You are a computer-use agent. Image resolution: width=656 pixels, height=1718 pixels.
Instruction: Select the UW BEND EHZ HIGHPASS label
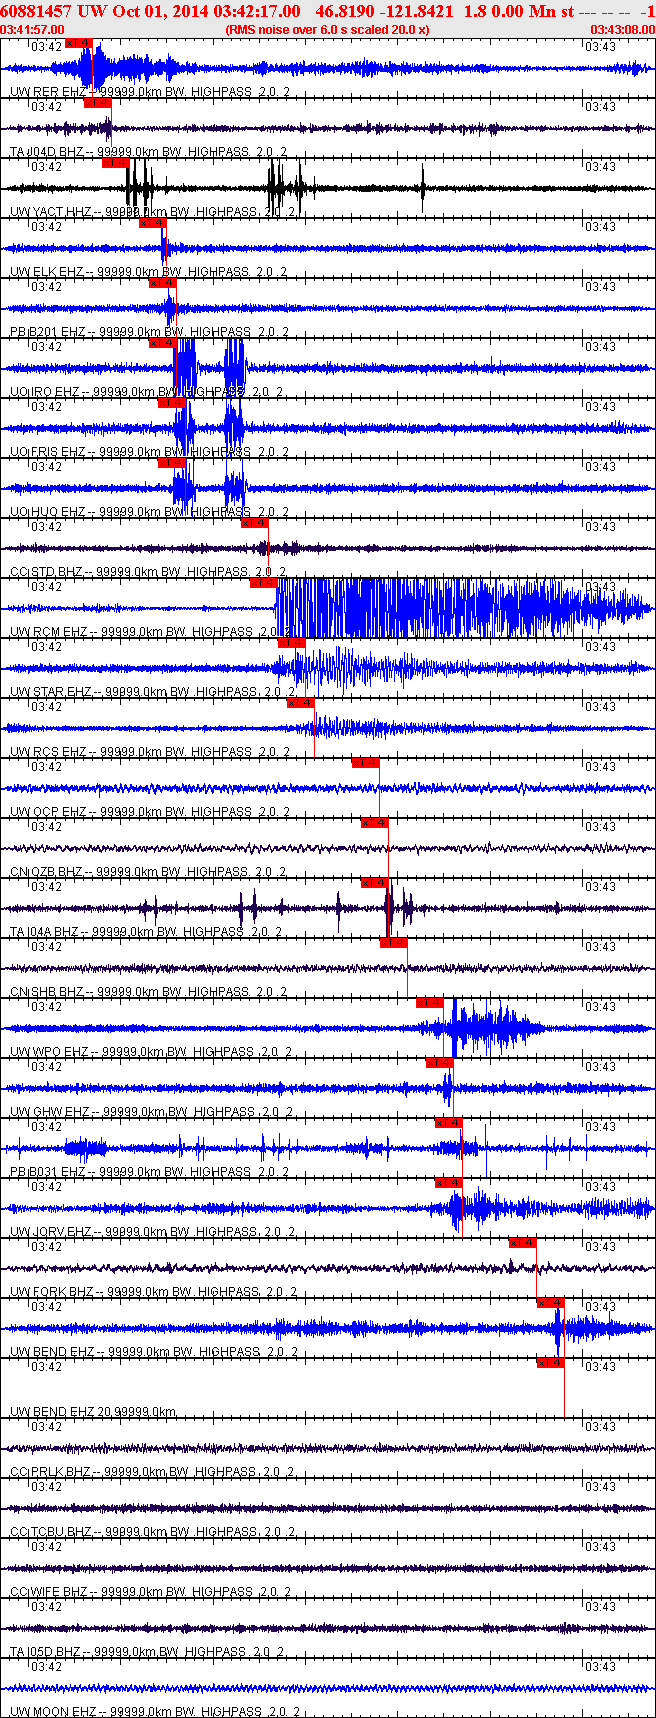click(154, 1351)
